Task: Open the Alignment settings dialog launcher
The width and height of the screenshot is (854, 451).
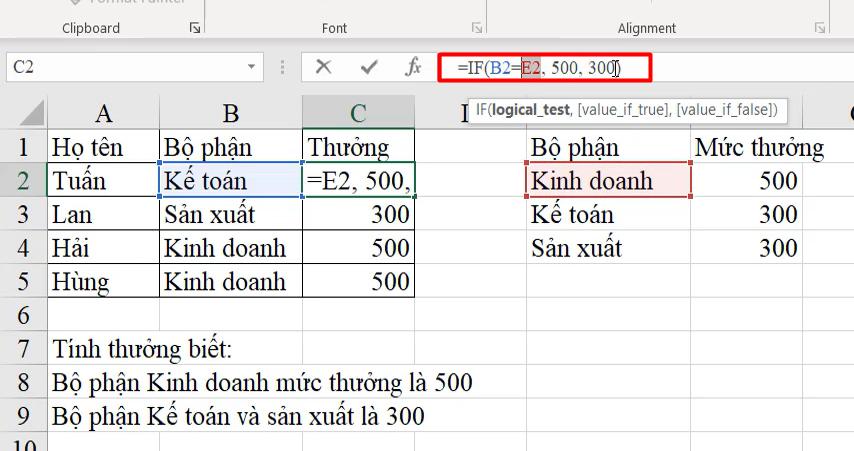Action: pos(821,28)
